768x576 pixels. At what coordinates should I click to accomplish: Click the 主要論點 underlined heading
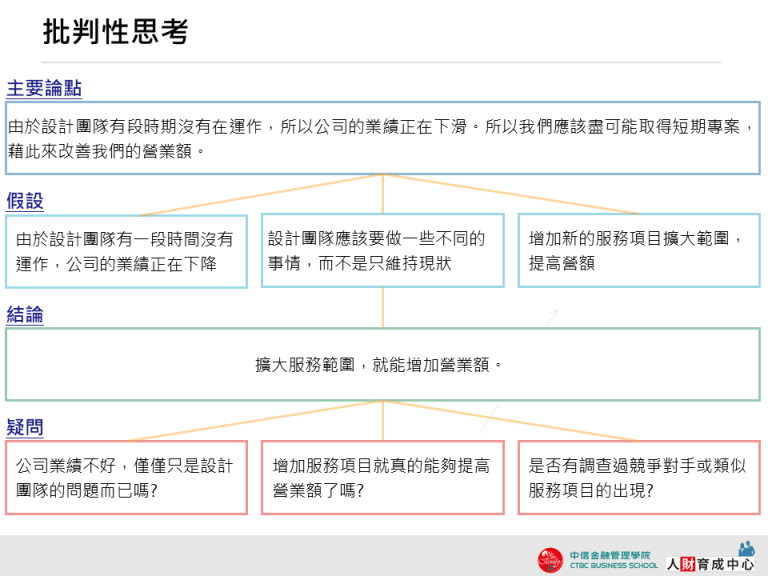tap(44, 88)
